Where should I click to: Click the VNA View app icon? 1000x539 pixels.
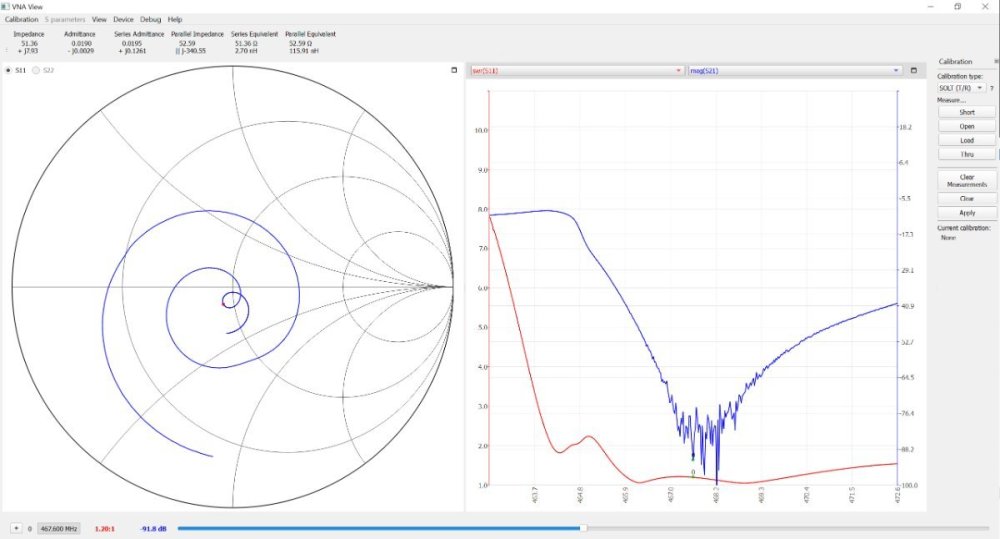(x=6, y=6)
